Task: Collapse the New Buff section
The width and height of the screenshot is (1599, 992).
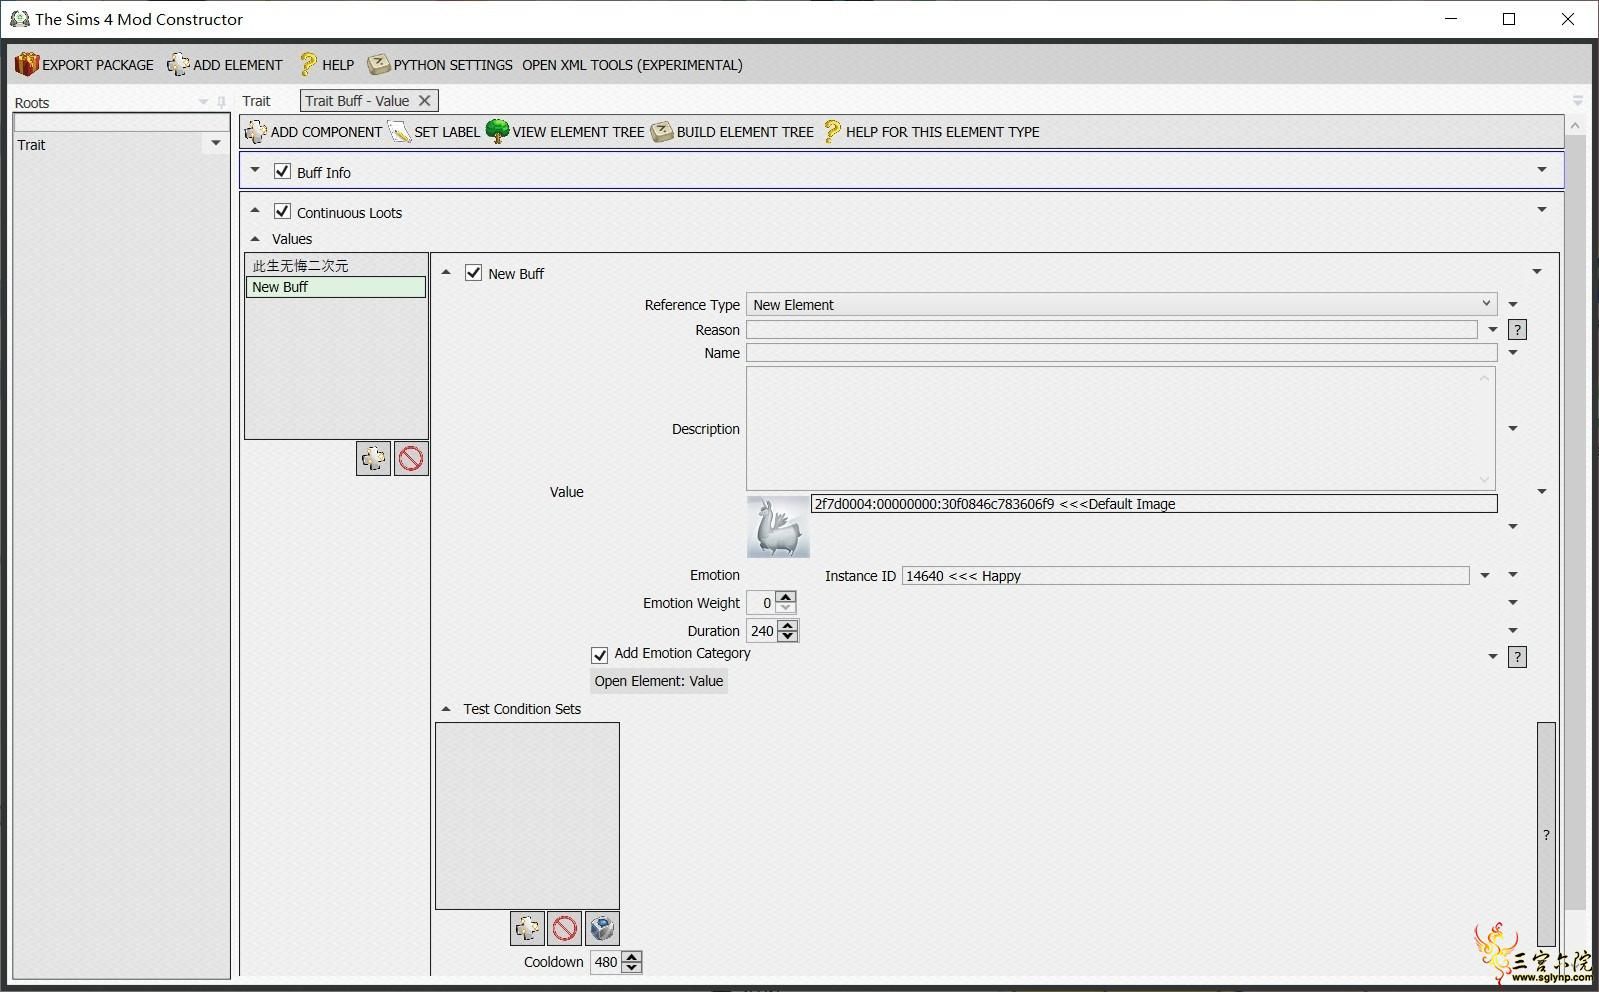Action: tap(446, 272)
